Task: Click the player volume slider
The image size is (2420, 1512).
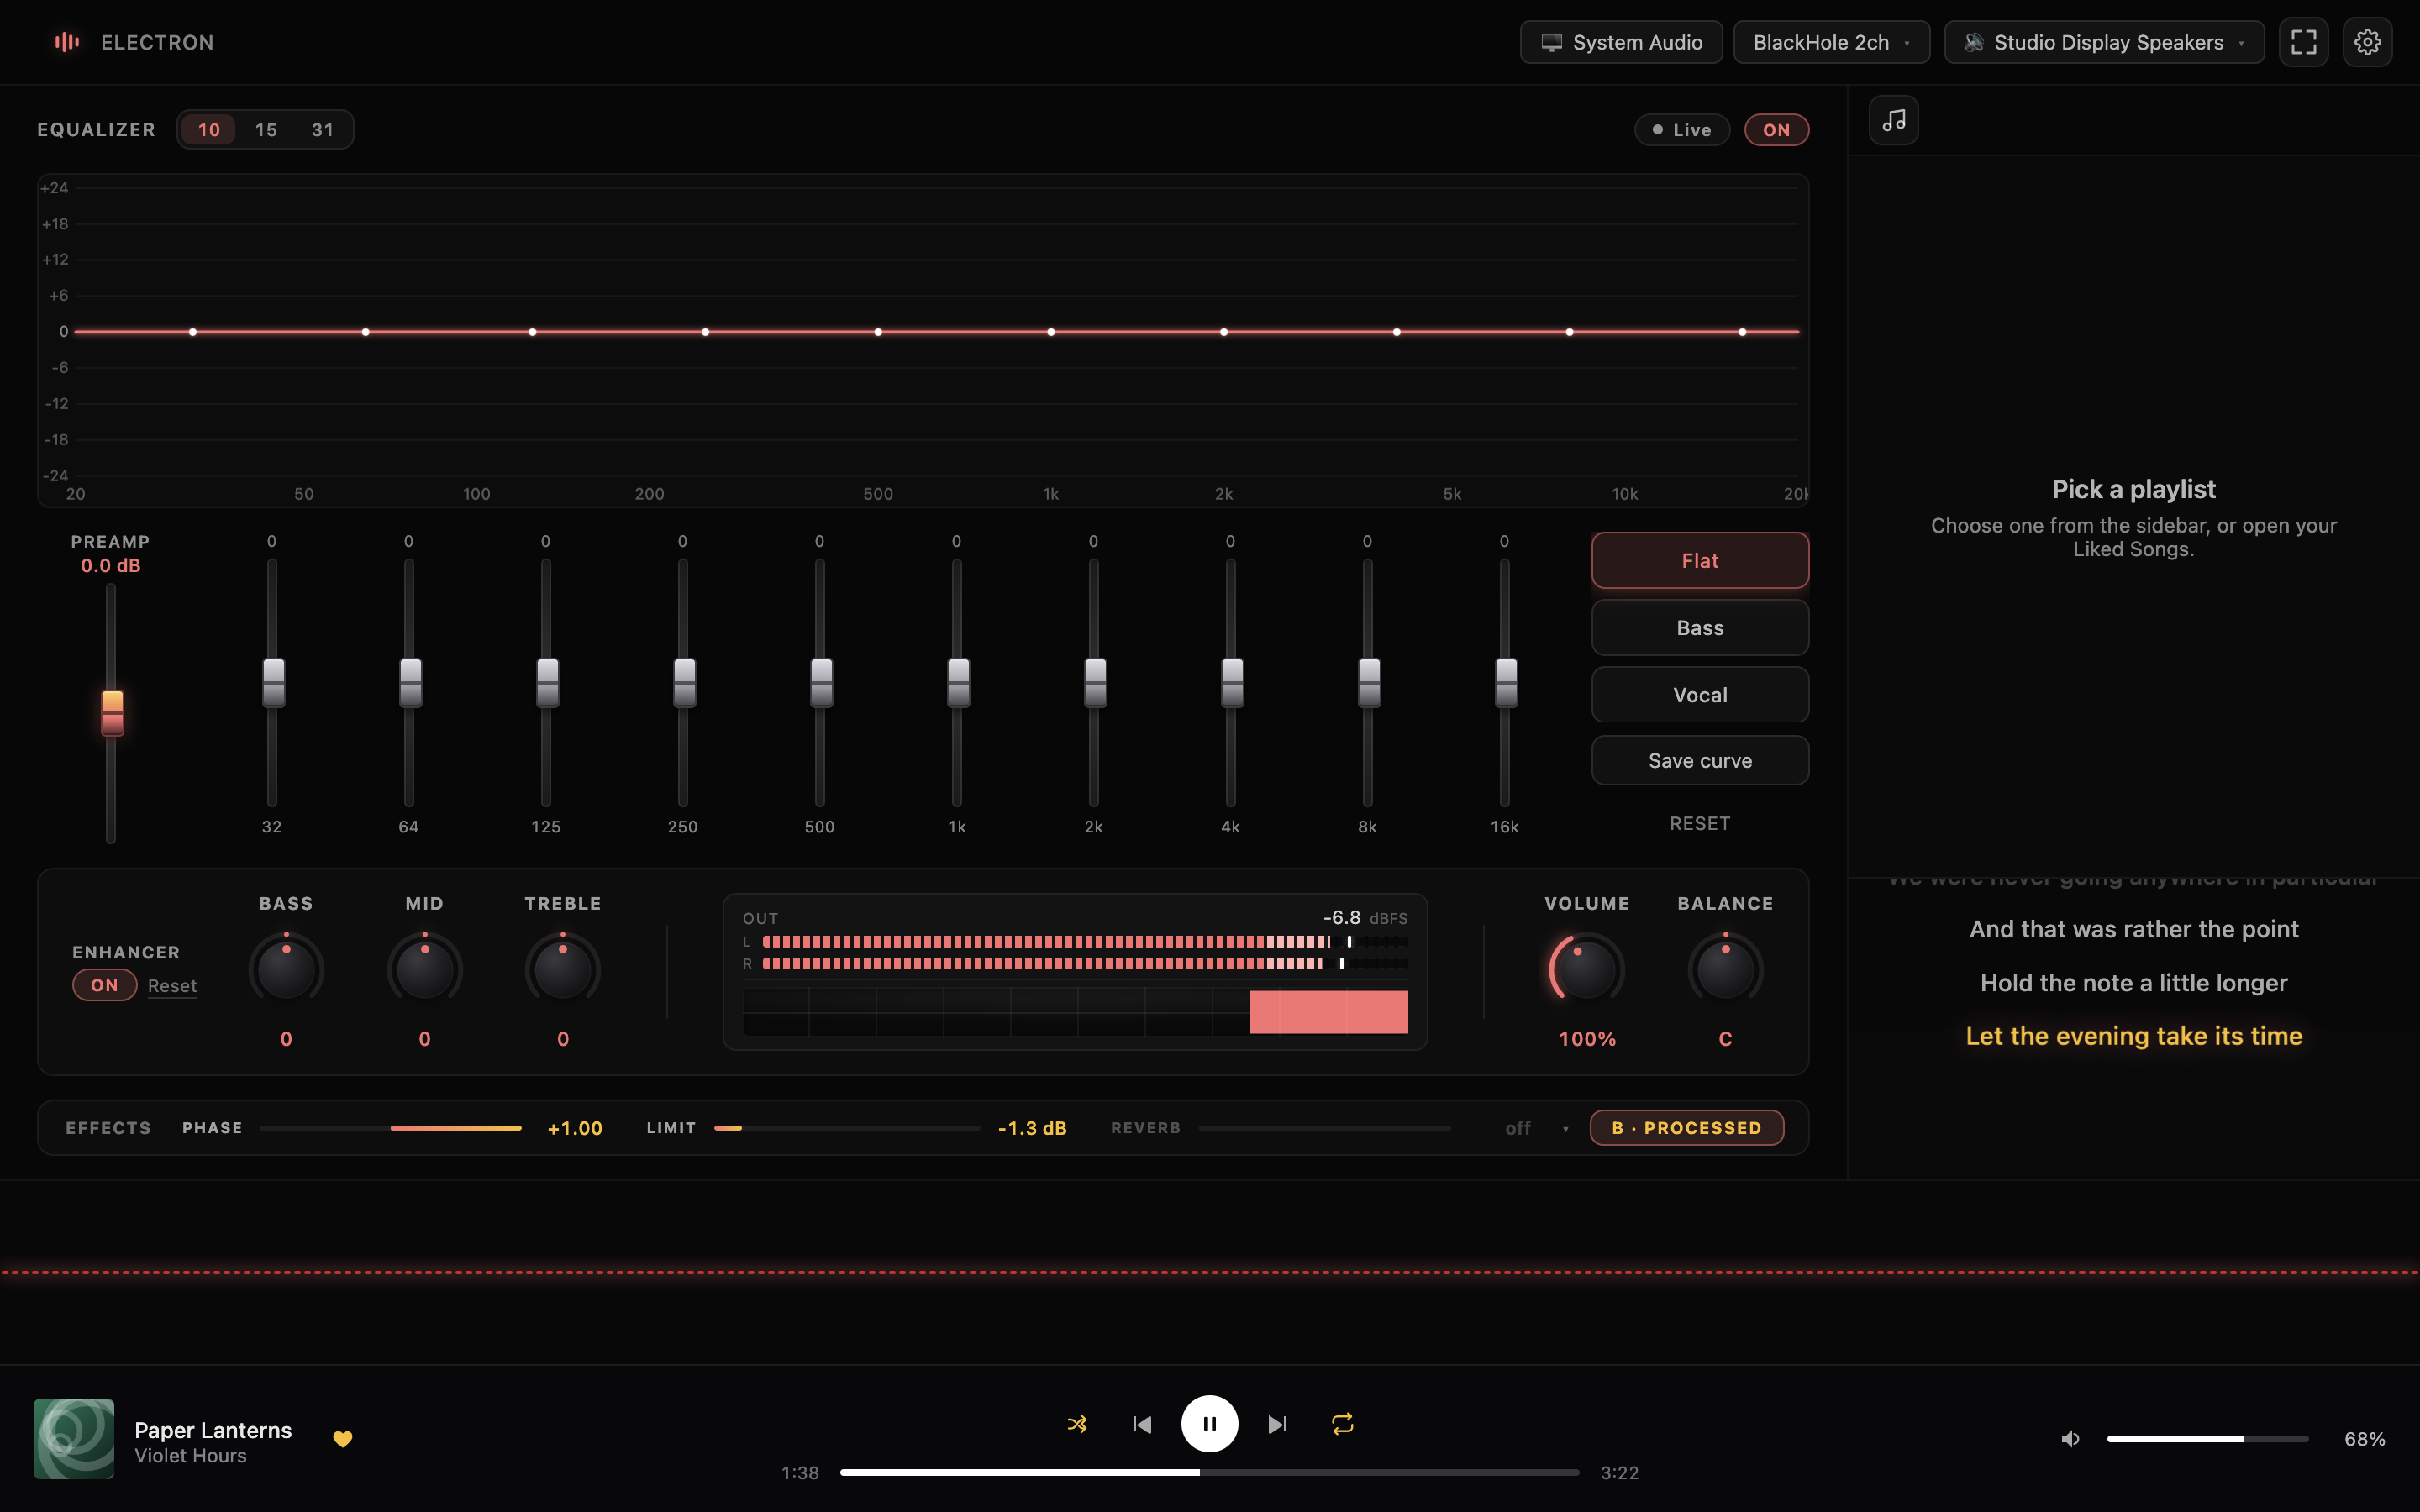Action: 2207,1439
